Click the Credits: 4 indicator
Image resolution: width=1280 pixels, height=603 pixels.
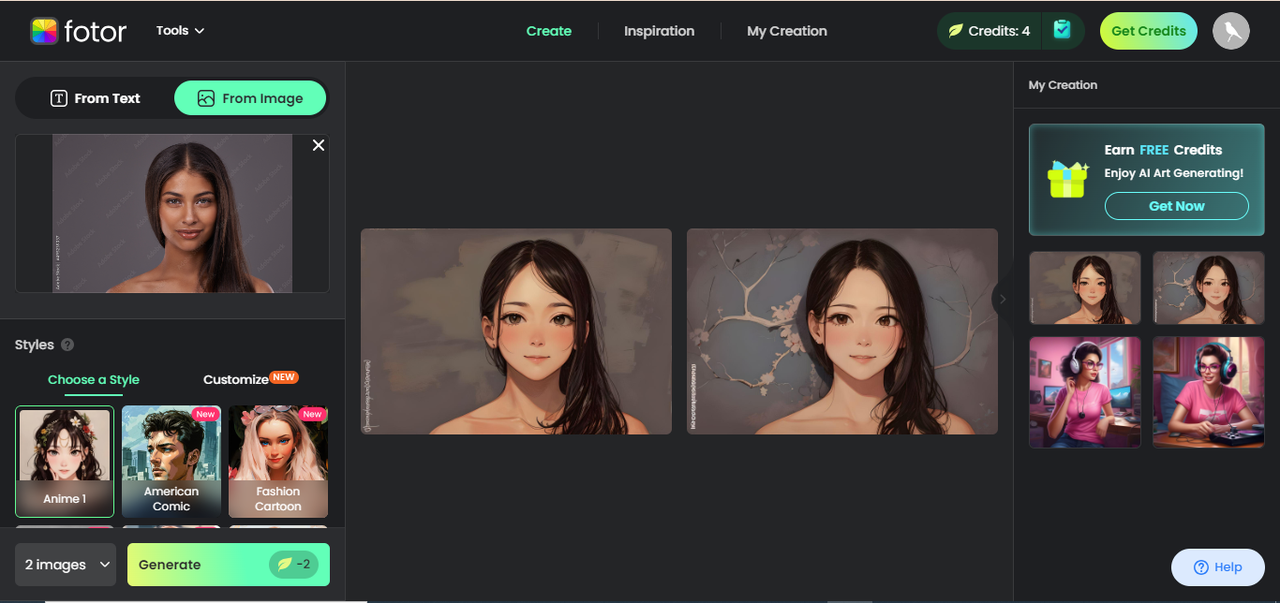[989, 31]
